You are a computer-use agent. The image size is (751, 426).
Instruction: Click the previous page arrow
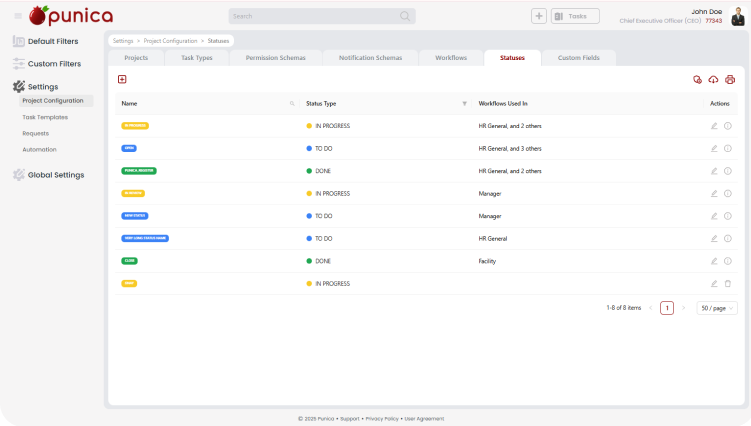point(650,308)
